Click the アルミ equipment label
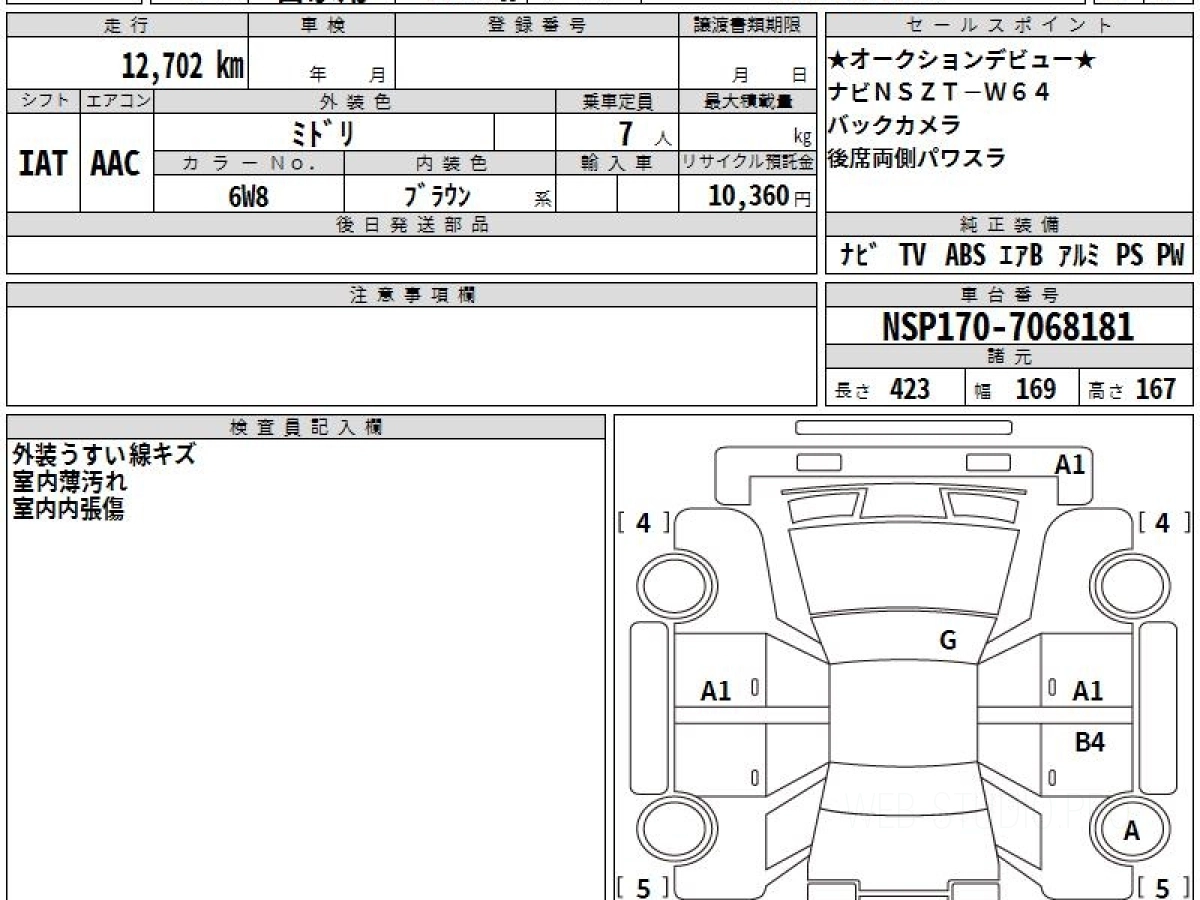The height and width of the screenshot is (900, 1200). click(1080, 255)
